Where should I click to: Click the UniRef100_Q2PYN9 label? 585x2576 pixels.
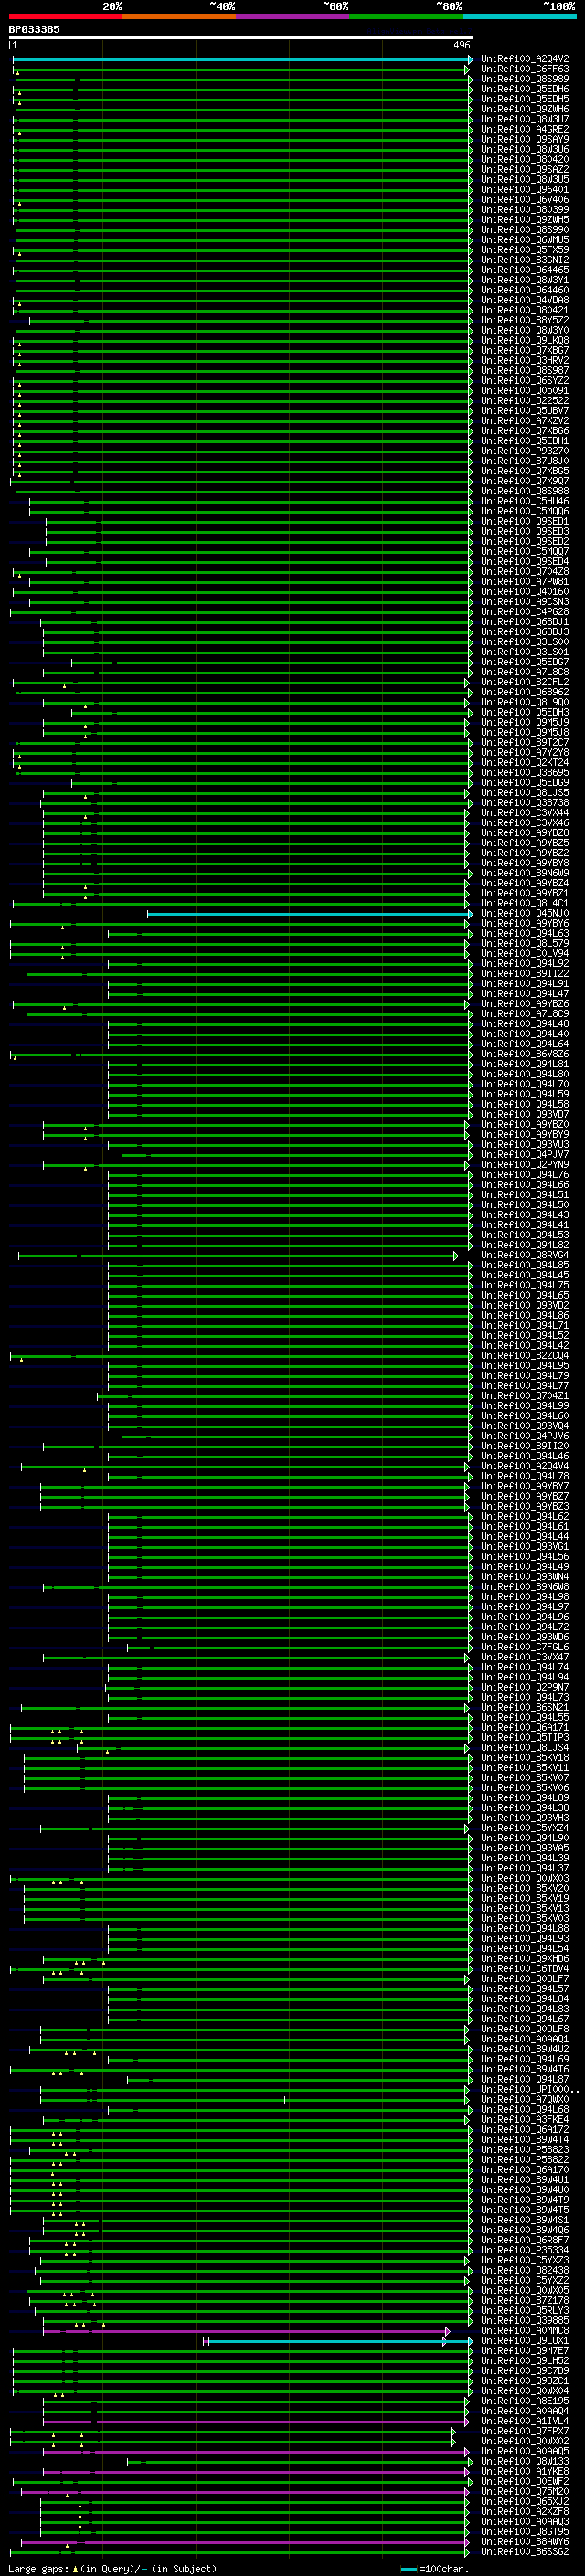pyautogui.click(x=525, y=1165)
